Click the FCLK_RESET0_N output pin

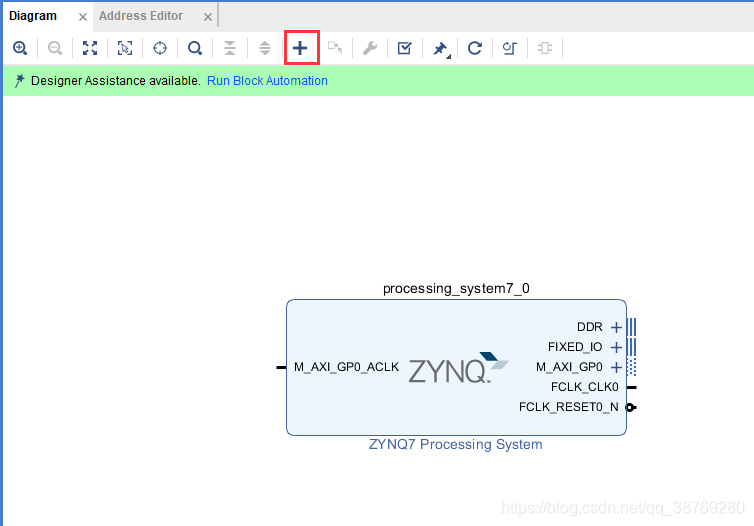[x=631, y=407]
